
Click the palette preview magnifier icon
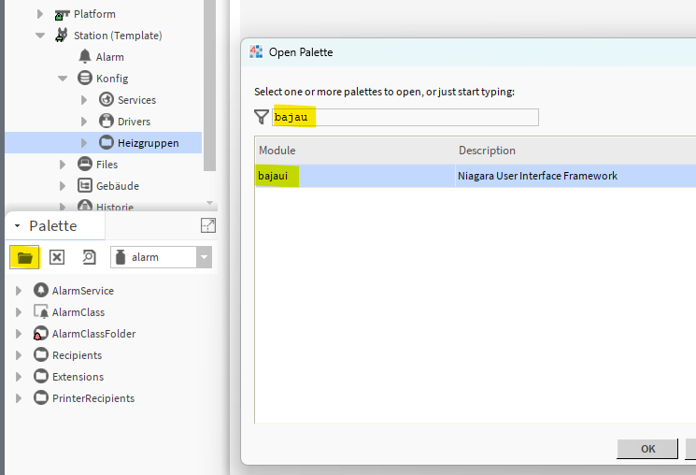(89, 257)
